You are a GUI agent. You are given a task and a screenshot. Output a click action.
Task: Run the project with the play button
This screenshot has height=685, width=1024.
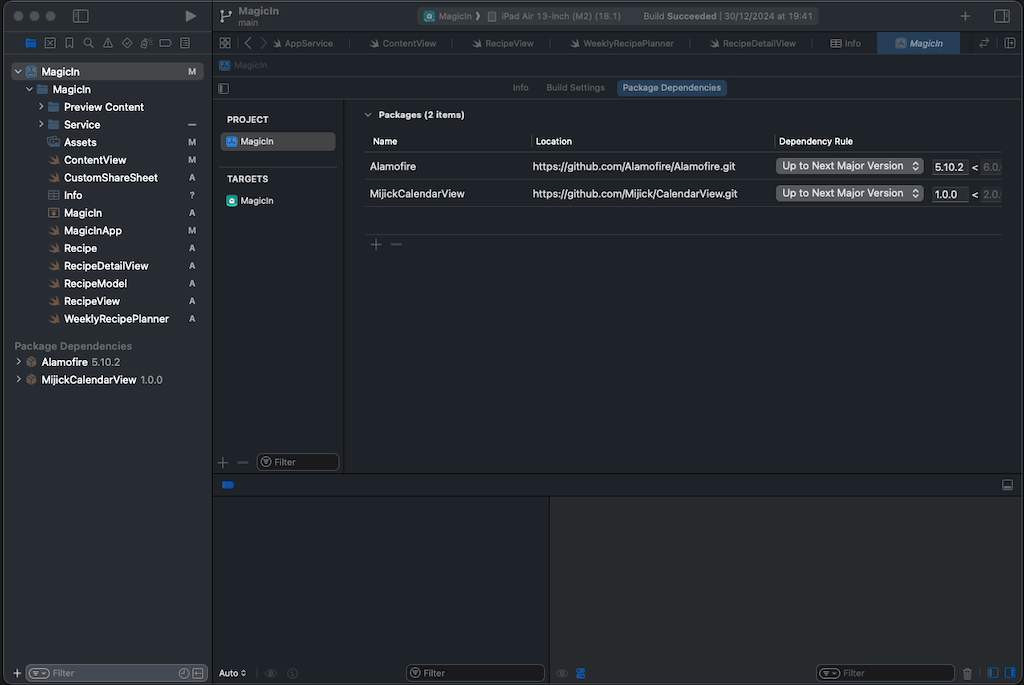191,16
